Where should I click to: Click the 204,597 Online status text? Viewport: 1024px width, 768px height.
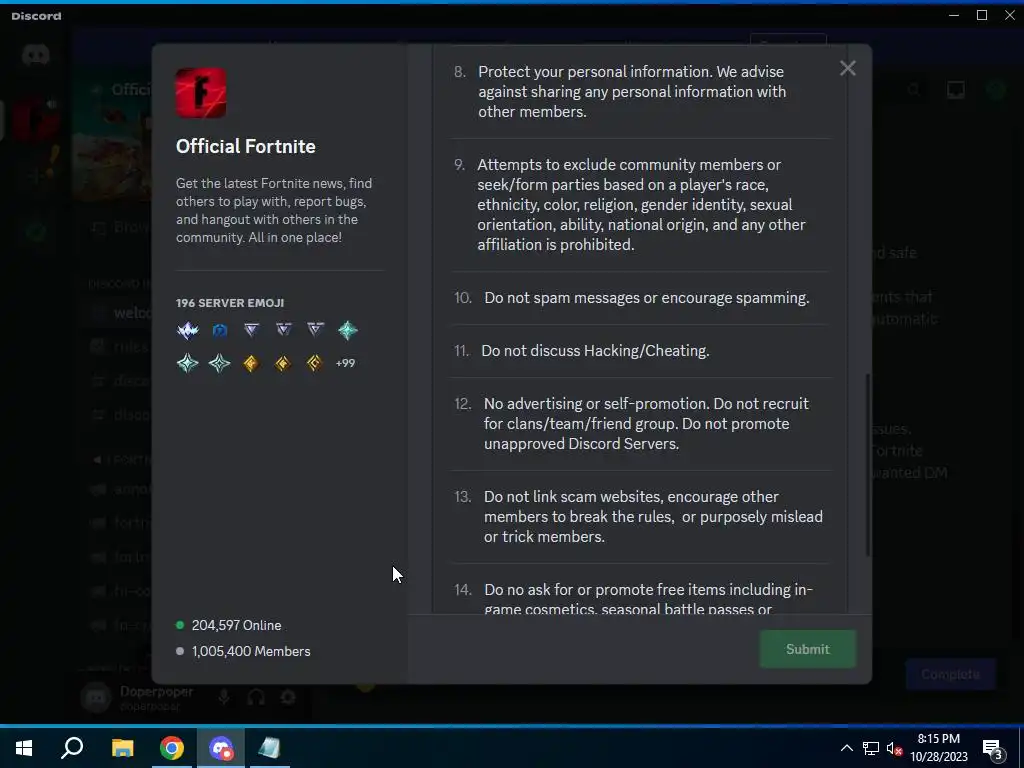point(236,625)
